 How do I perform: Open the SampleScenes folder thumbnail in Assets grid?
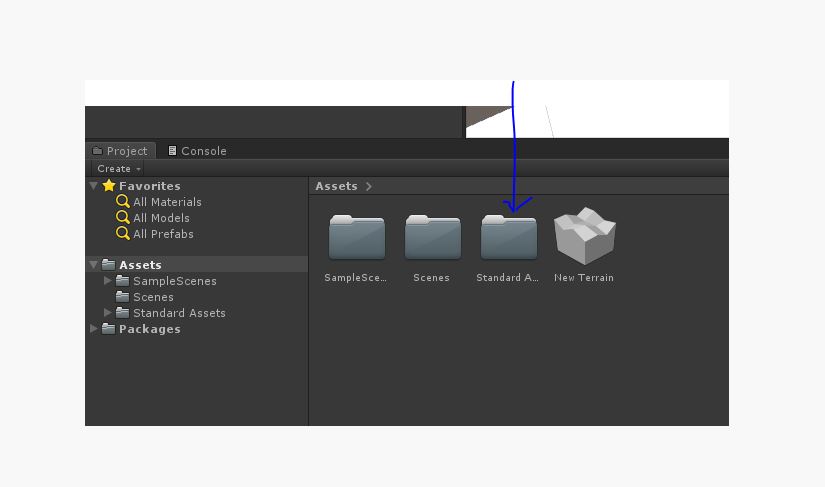pyautogui.click(x=357, y=237)
